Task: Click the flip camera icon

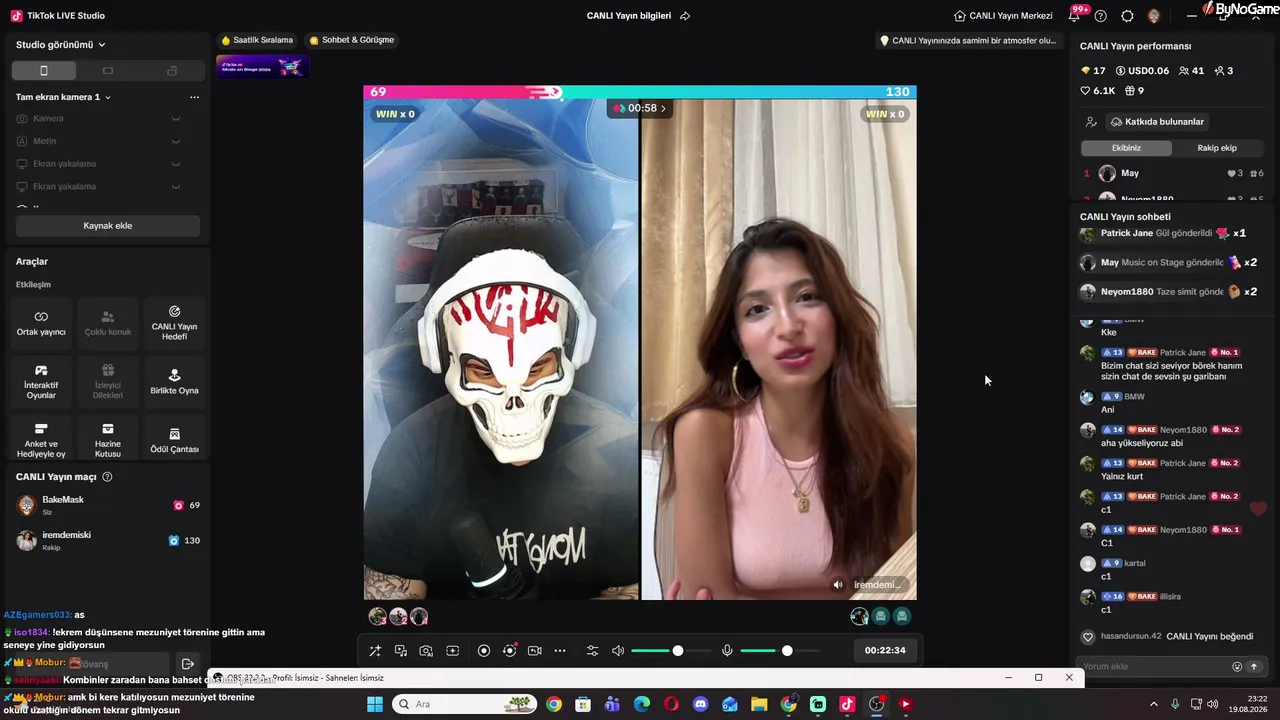Action: point(535,651)
